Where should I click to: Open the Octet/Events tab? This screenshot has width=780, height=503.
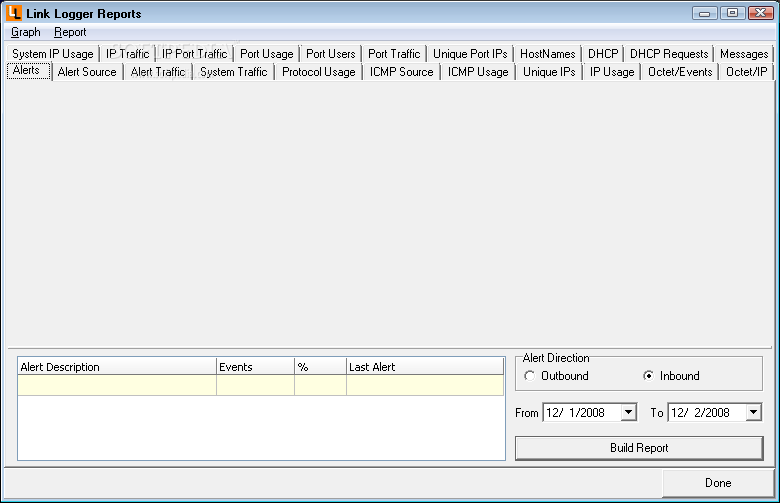(x=680, y=72)
